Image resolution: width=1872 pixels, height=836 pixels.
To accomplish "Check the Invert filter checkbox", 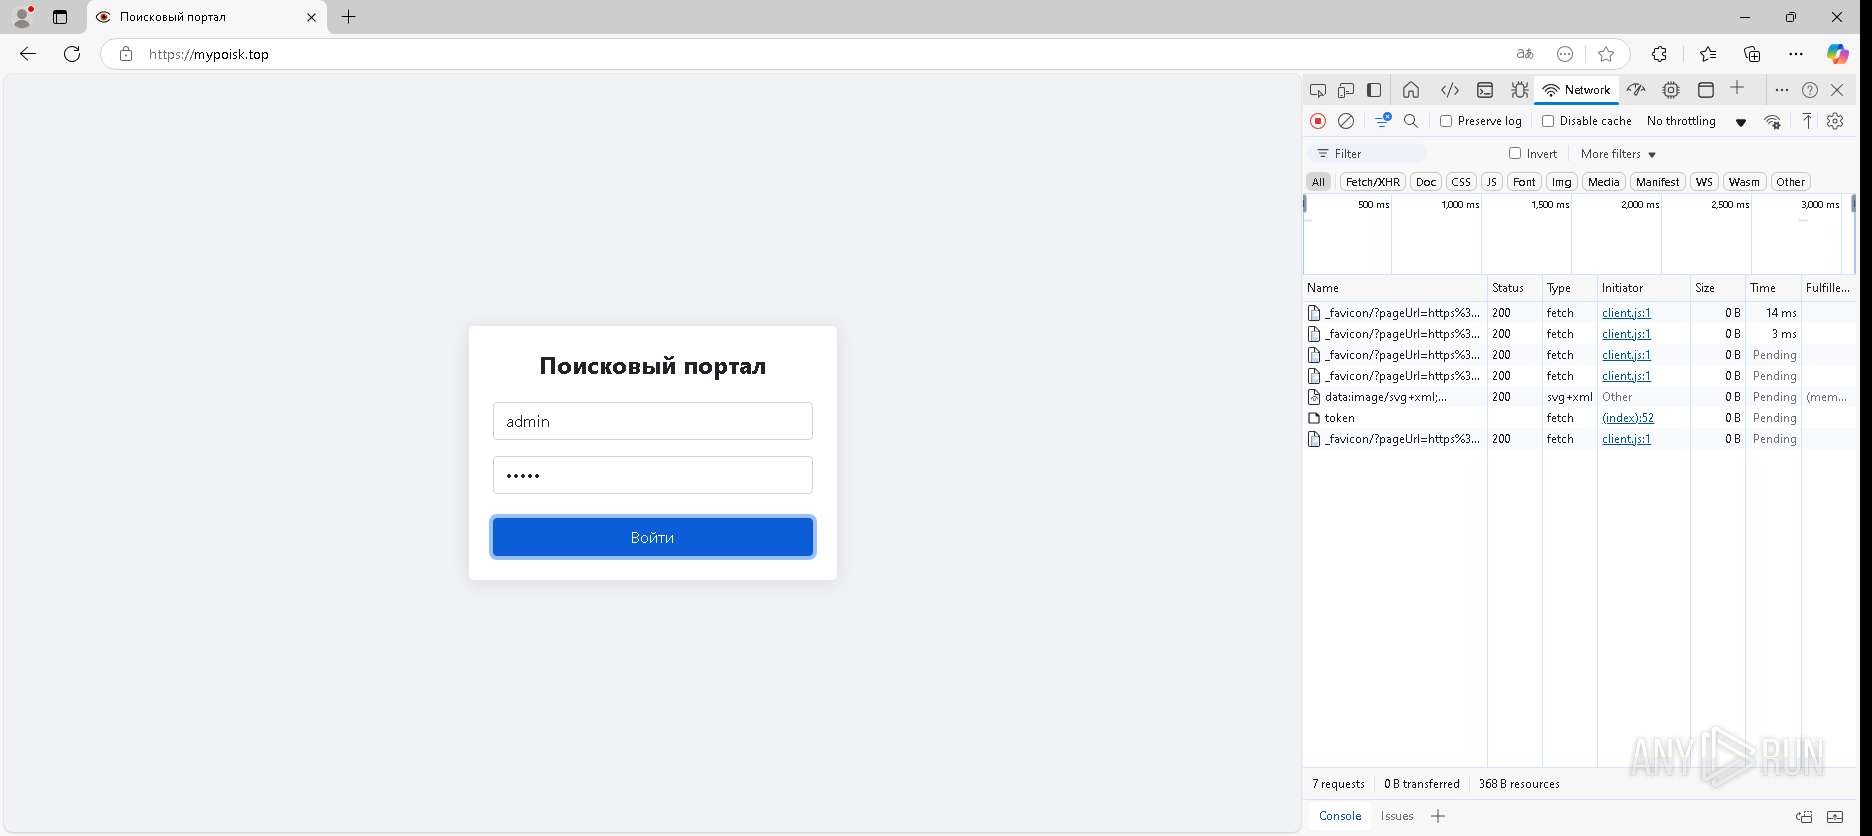I will coord(1515,153).
